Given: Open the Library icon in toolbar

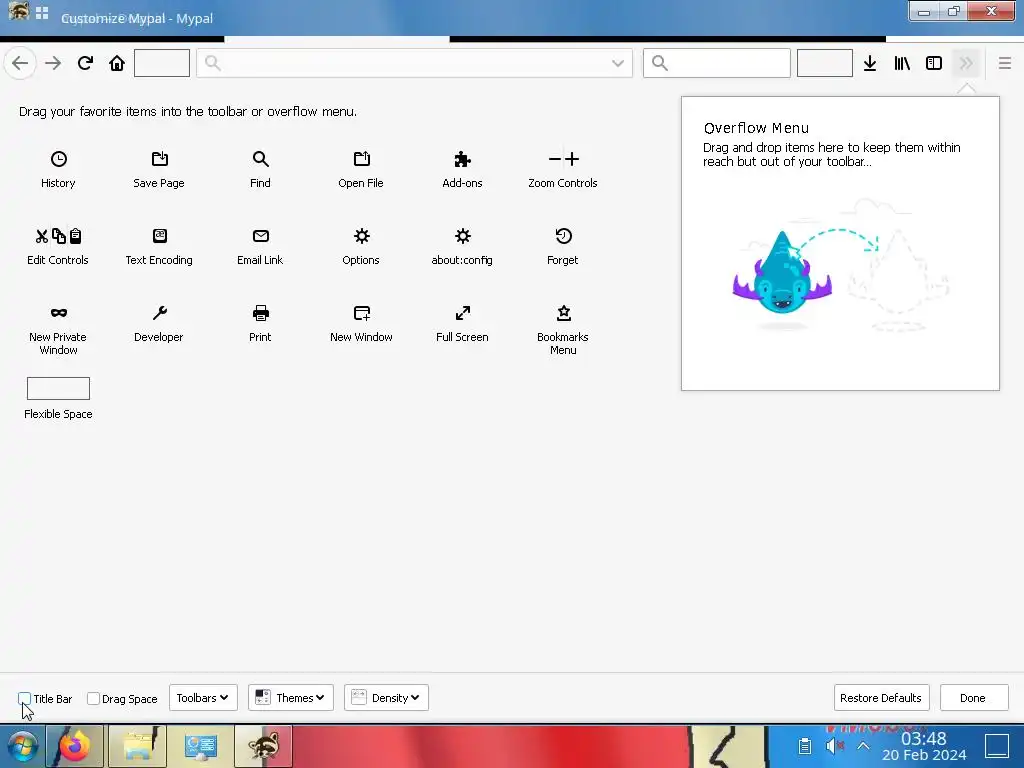Looking at the screenshot, I should click(x=902, y=63).
